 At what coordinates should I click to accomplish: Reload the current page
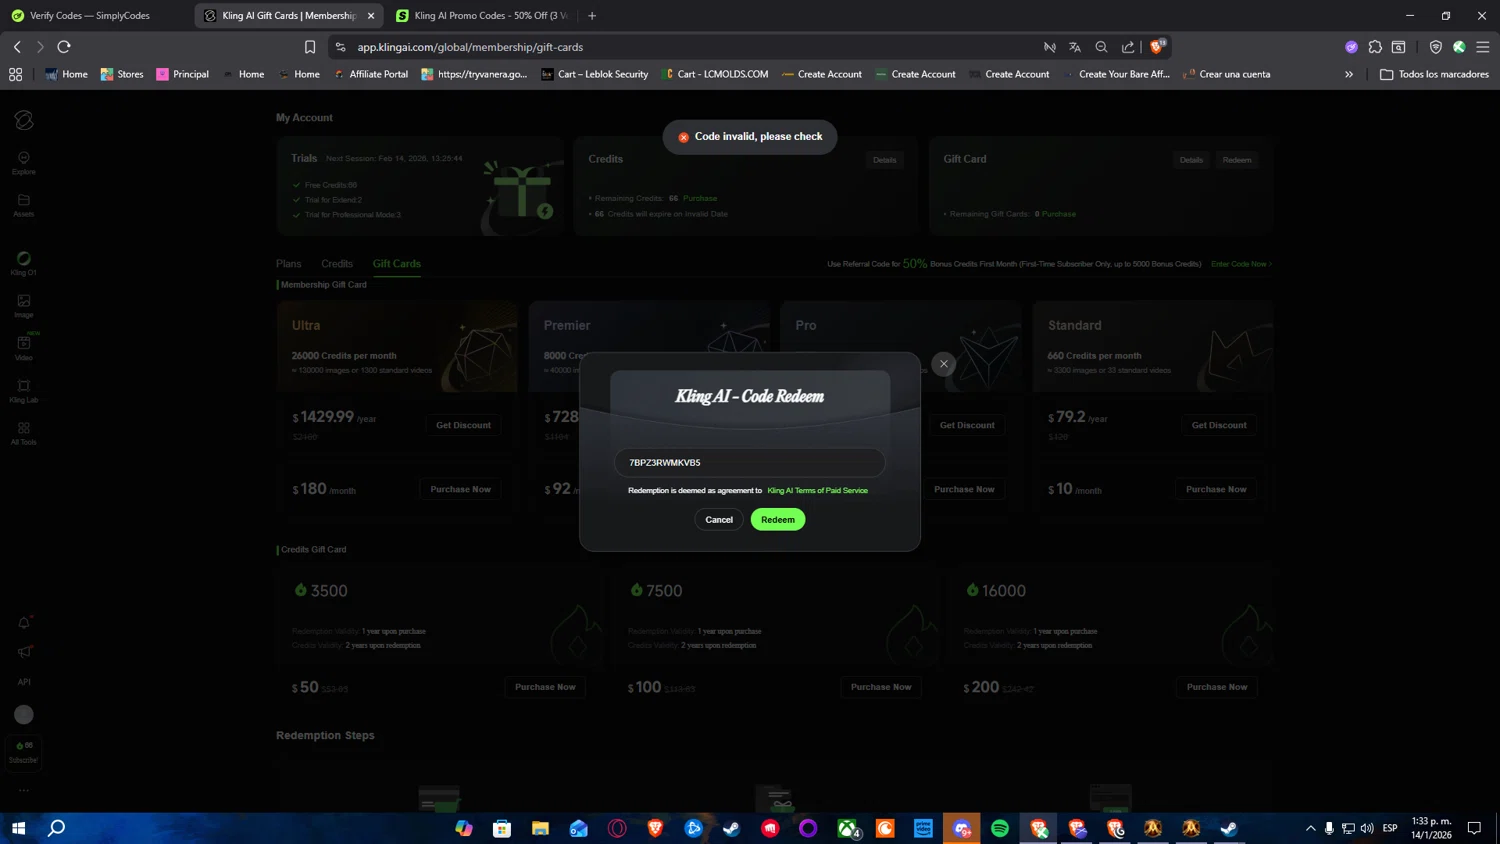point(64,47)
